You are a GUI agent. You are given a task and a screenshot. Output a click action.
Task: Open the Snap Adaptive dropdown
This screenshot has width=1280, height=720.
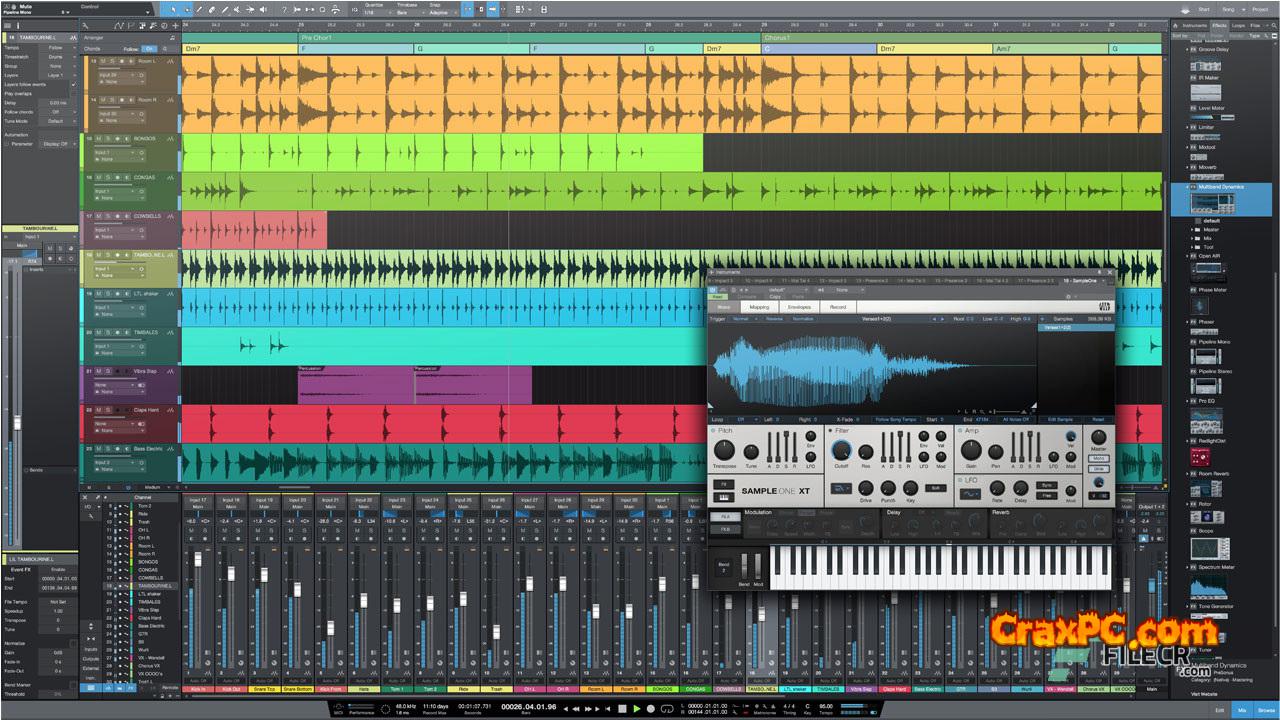tap(439, 11)
